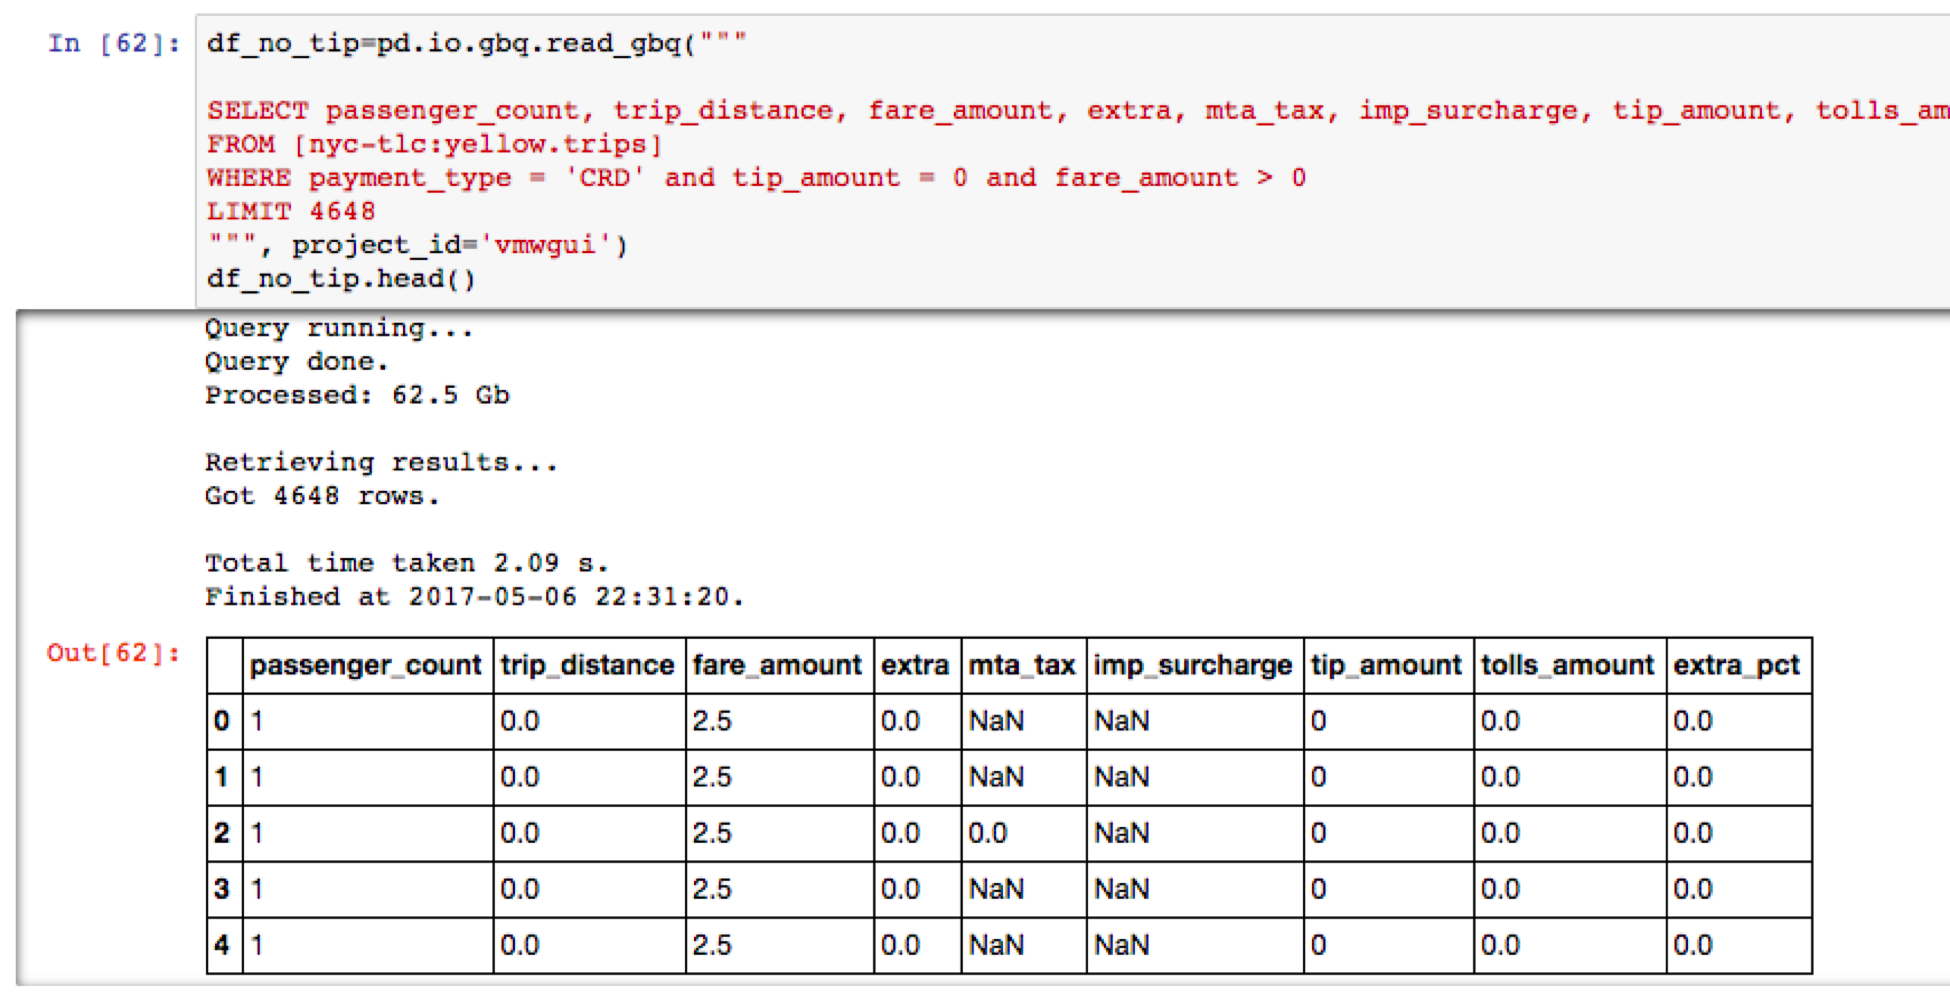Place cursor on the read_gbq code line
Screen dimensions: 1950x1004
[476, 43]
